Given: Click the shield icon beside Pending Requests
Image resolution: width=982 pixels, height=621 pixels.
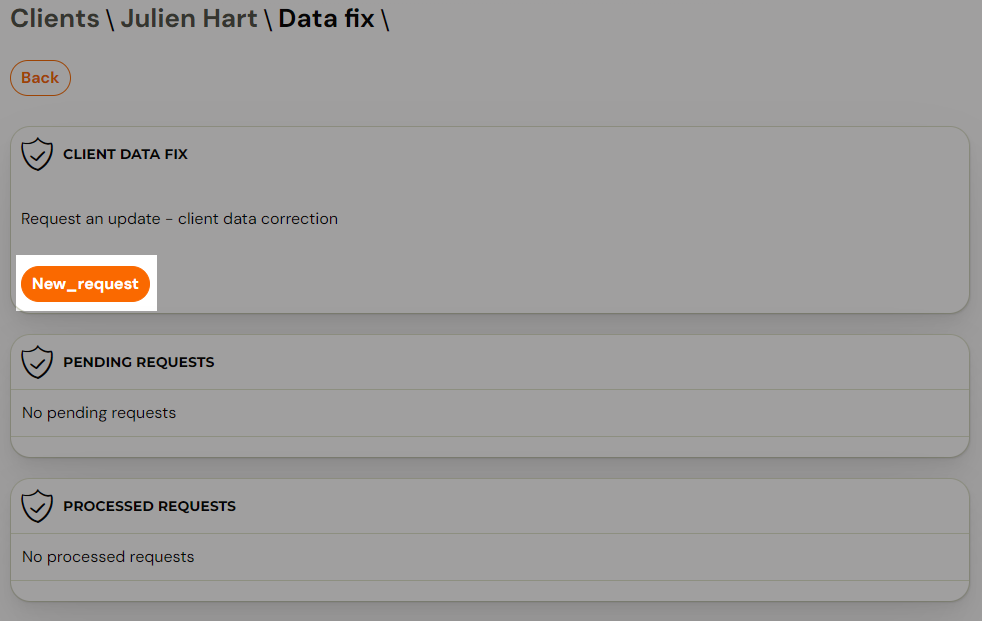Looking at the screenshot, I should [37, 362].
